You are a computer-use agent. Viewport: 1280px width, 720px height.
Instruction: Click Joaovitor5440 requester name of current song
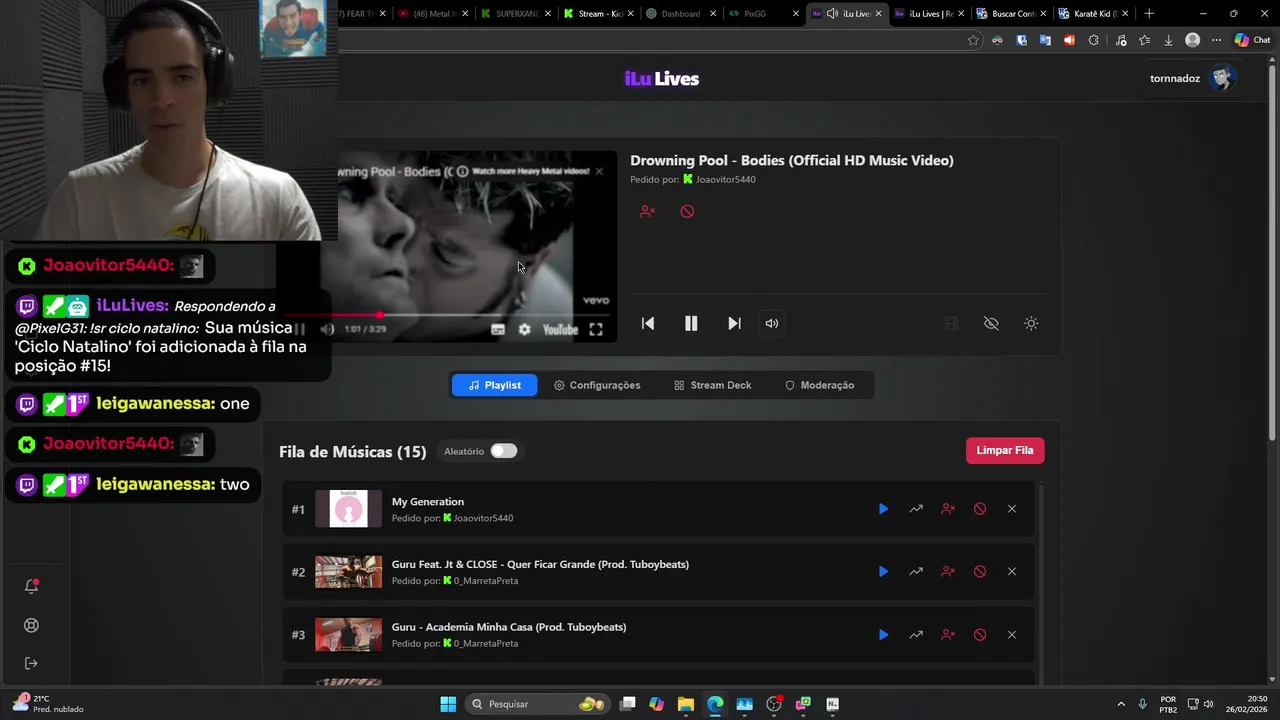(x=725, y=180)
